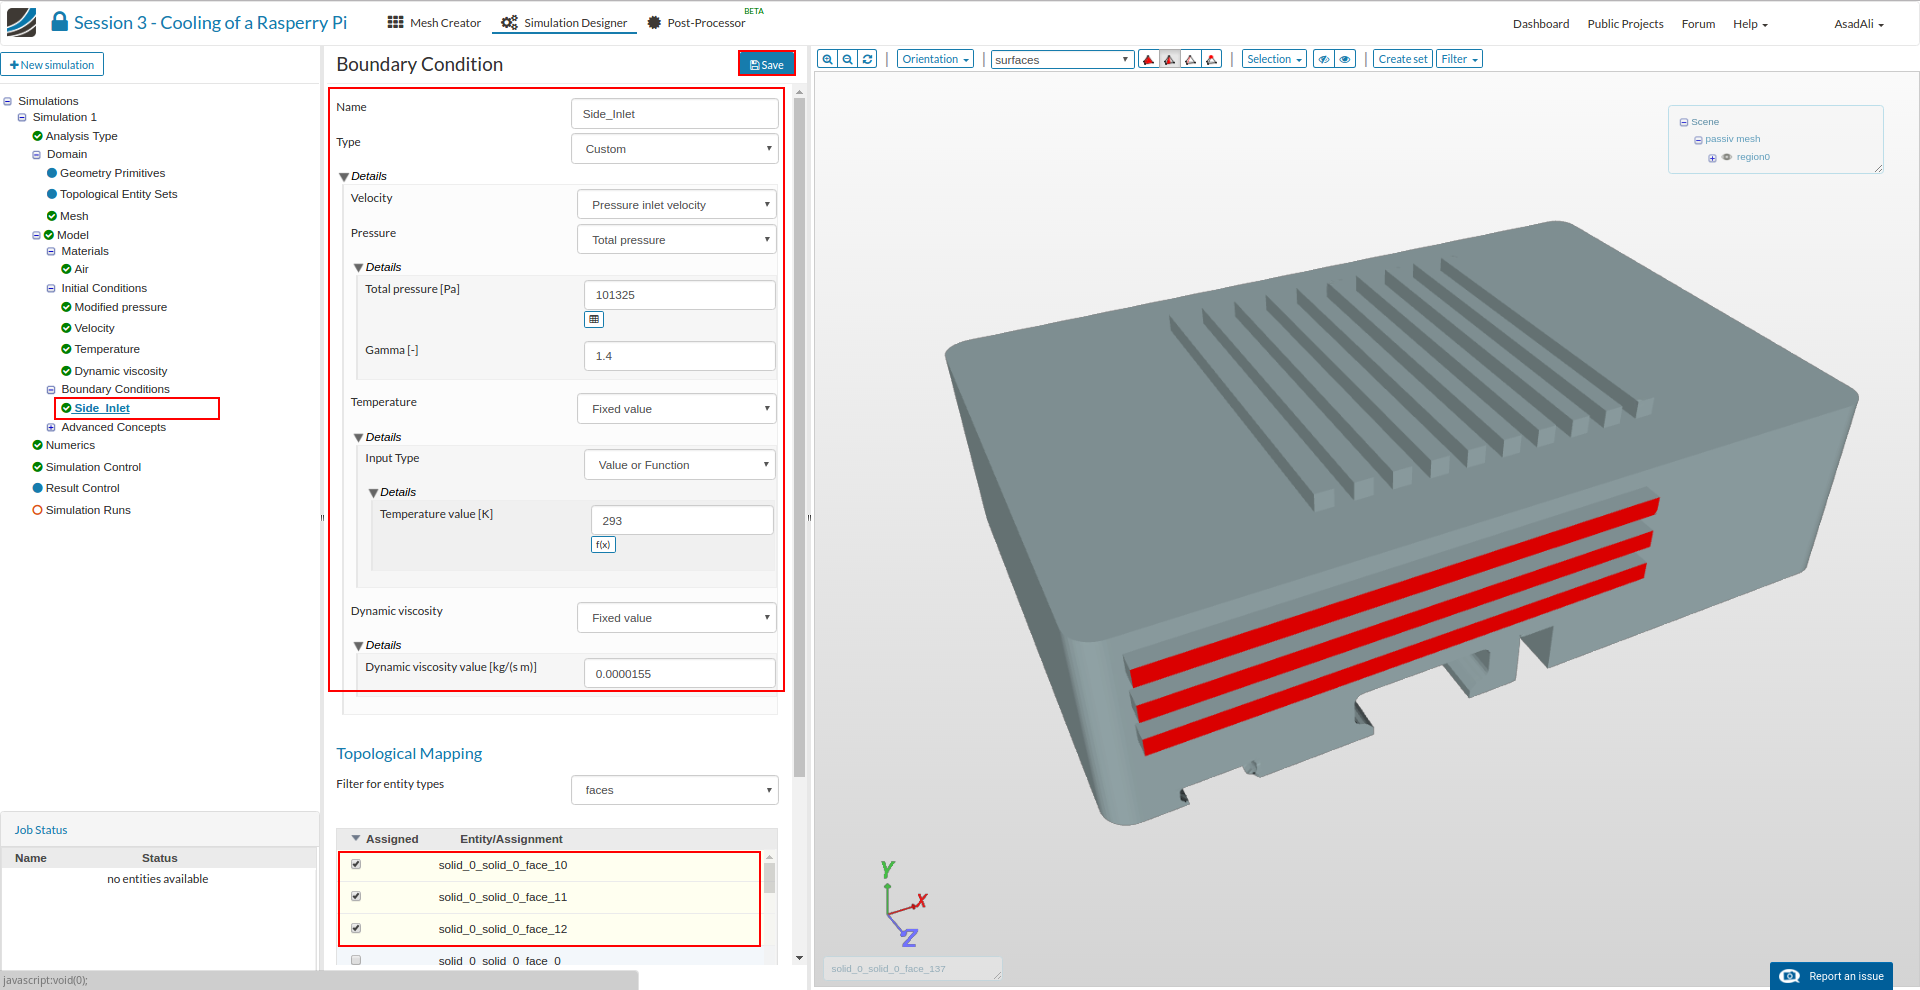Click the Create set button
Viewport: 1920px width, 990px height.
[x=1402, y=59]
